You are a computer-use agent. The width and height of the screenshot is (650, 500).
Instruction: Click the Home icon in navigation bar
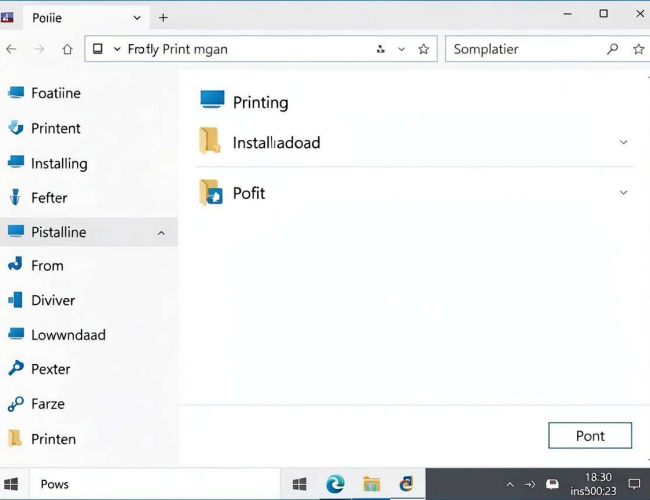(x=67, y=49)
